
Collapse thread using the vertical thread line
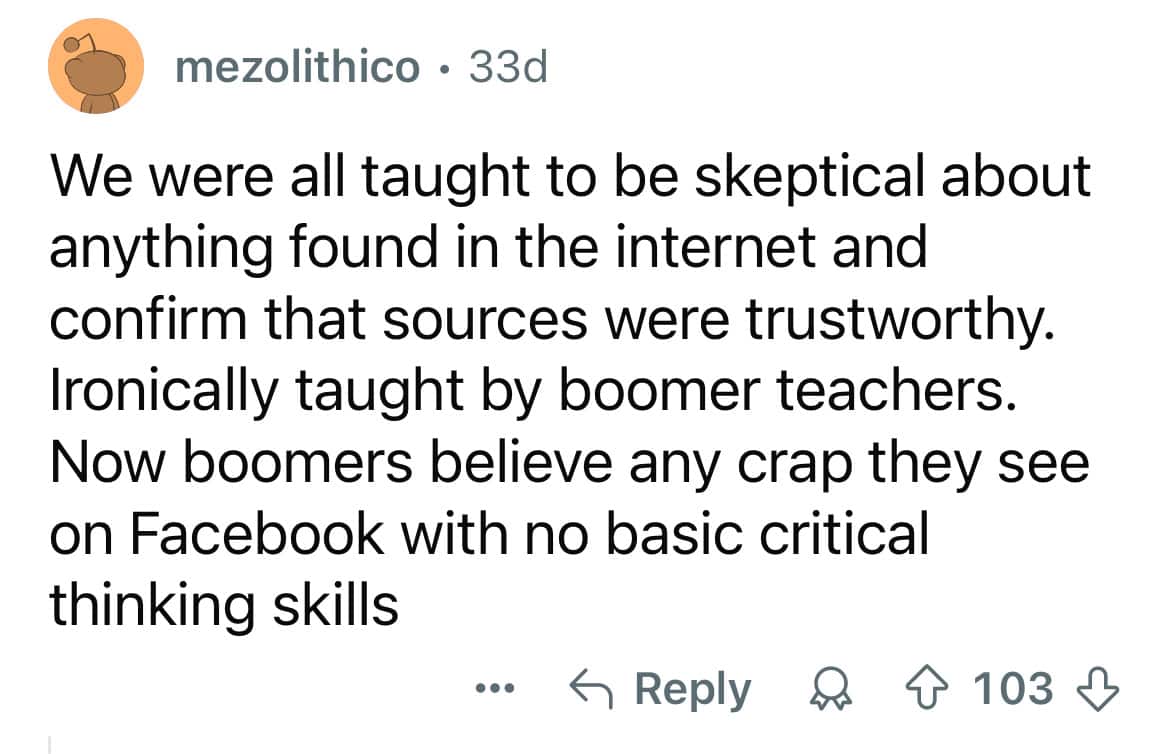[x=50, y=744]
